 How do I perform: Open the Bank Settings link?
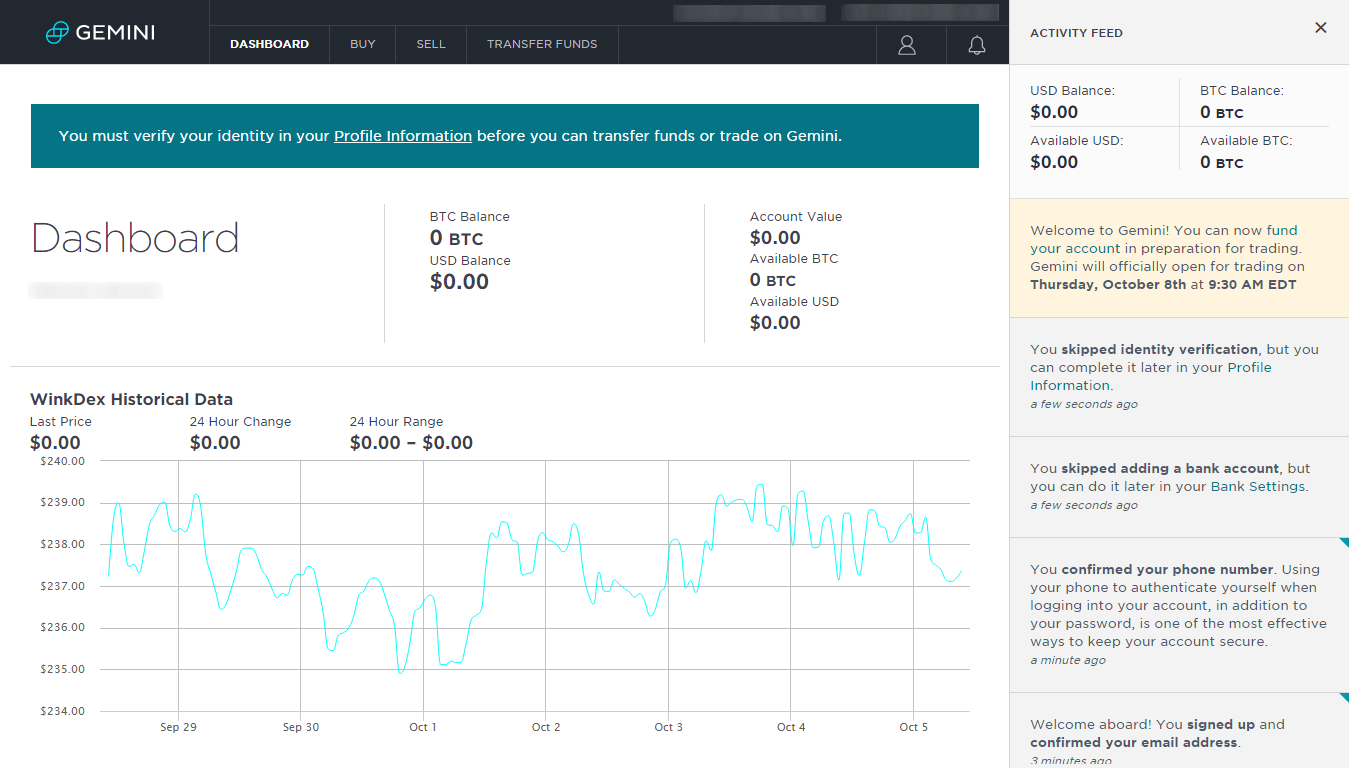pyautogui.click(x=1257, y=486)
